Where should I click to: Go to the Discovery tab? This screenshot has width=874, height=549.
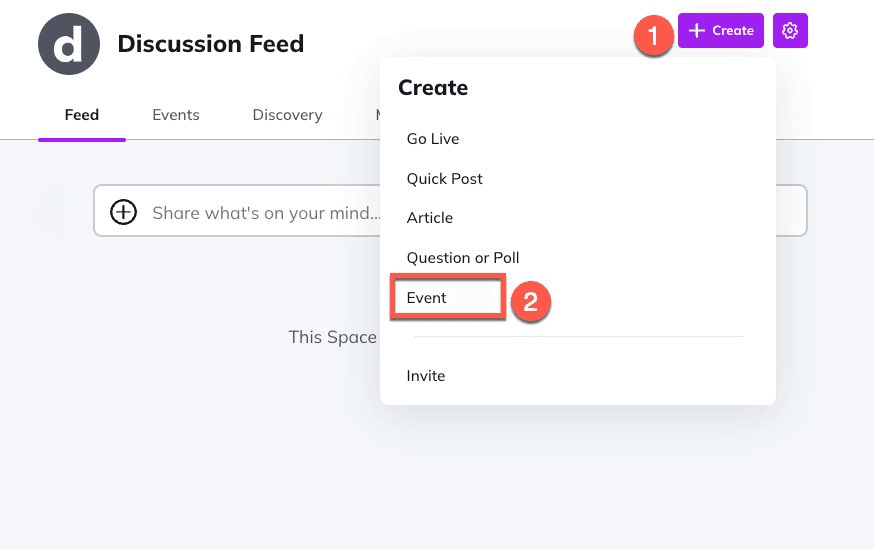(287, 115)
